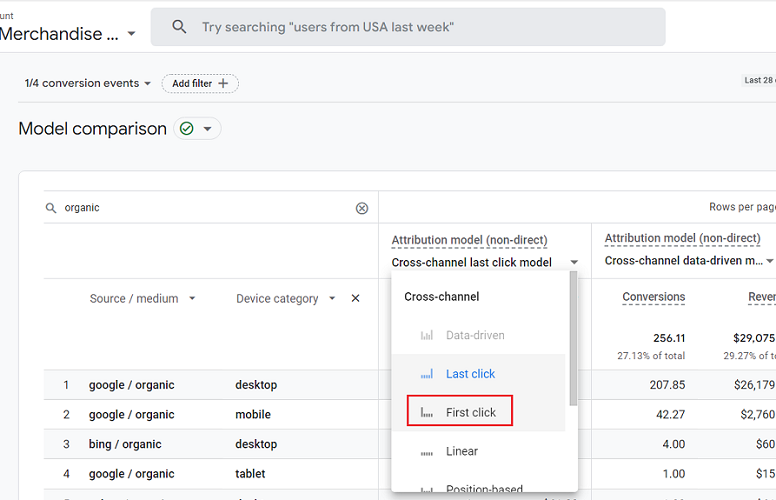This screenshot has height=500, width=776.
Task: Click the Data-driven bar chart icon
Action: [427, 335]
